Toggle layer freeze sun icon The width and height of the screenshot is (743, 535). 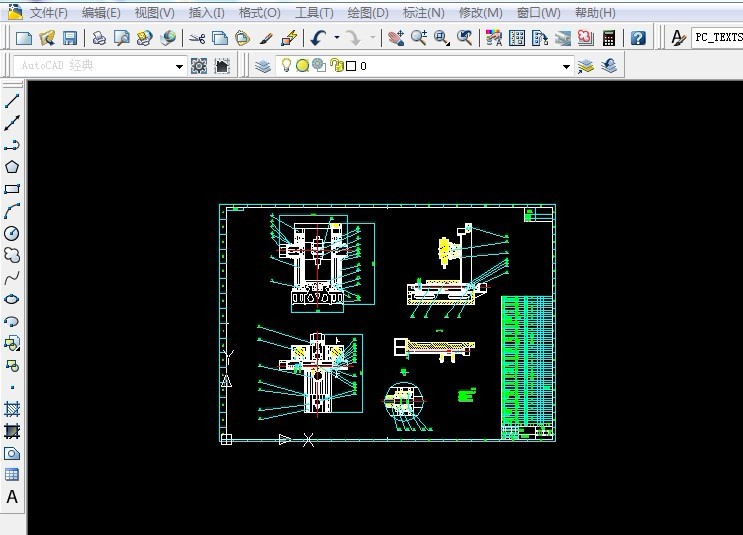302,66
